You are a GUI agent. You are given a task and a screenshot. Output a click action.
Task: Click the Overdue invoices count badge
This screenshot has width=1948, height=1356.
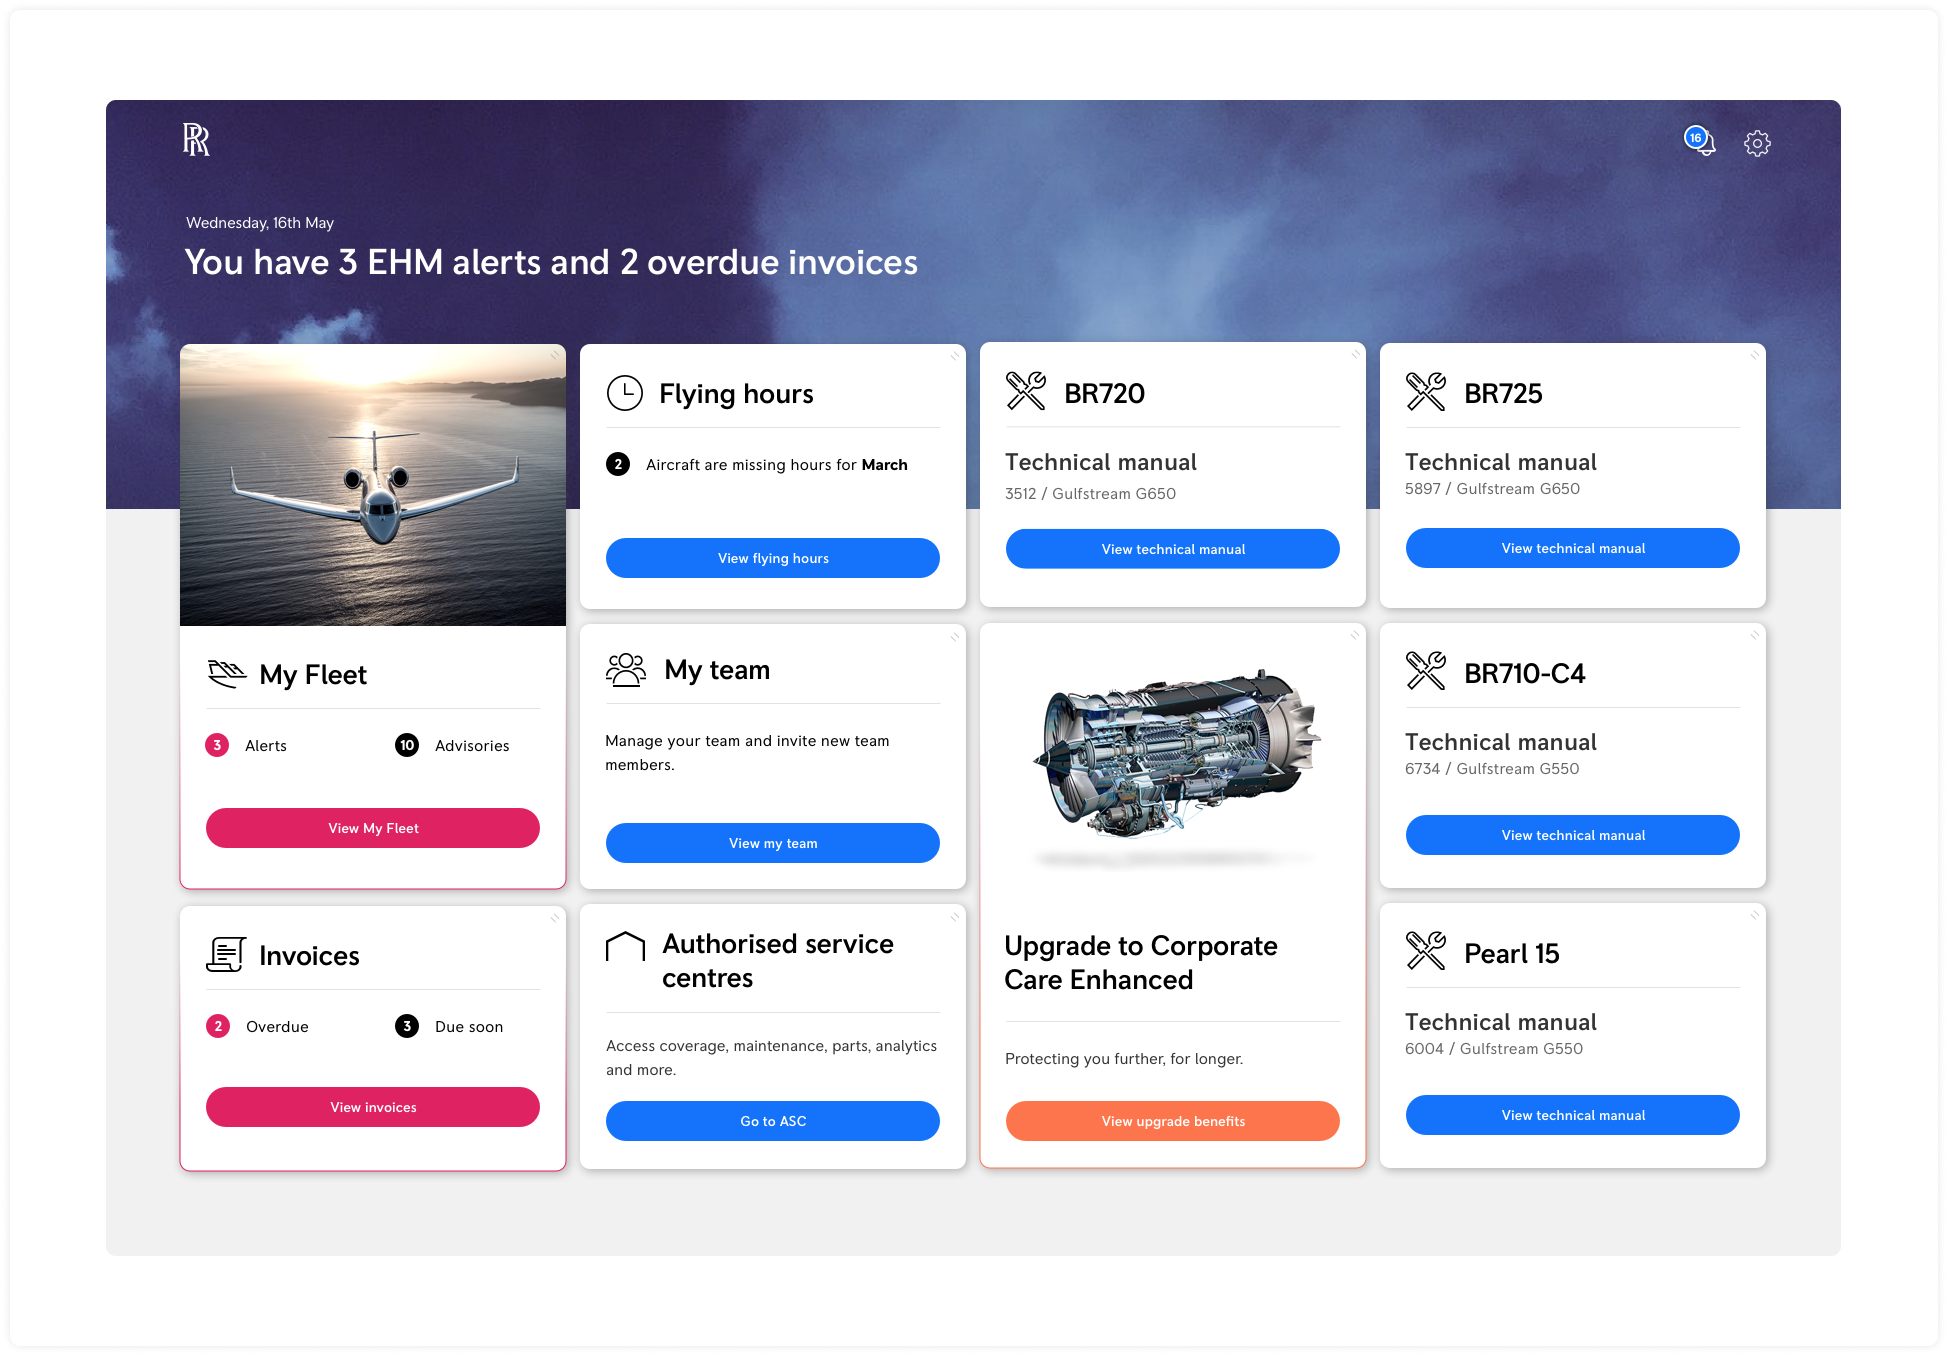click(218, 1026)
